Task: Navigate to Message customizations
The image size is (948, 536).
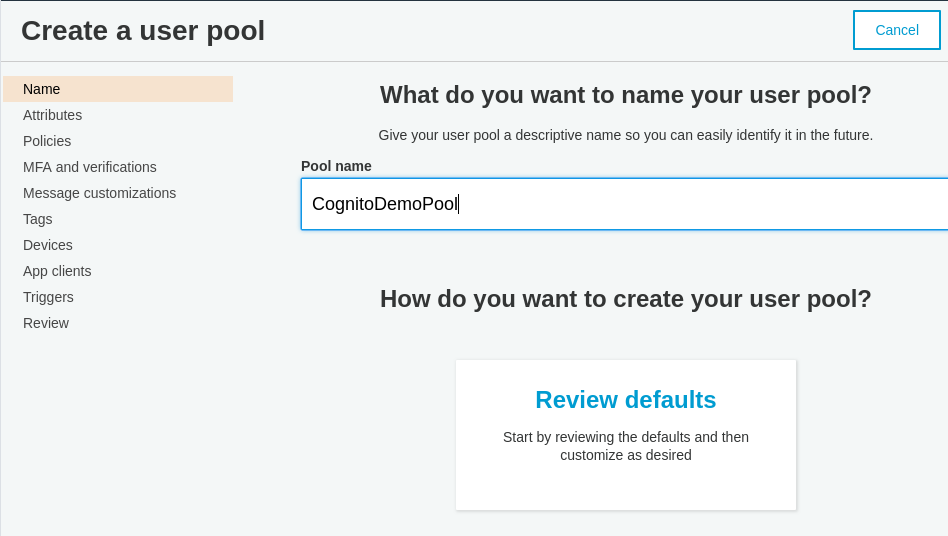Action: (x=100, y=193)
